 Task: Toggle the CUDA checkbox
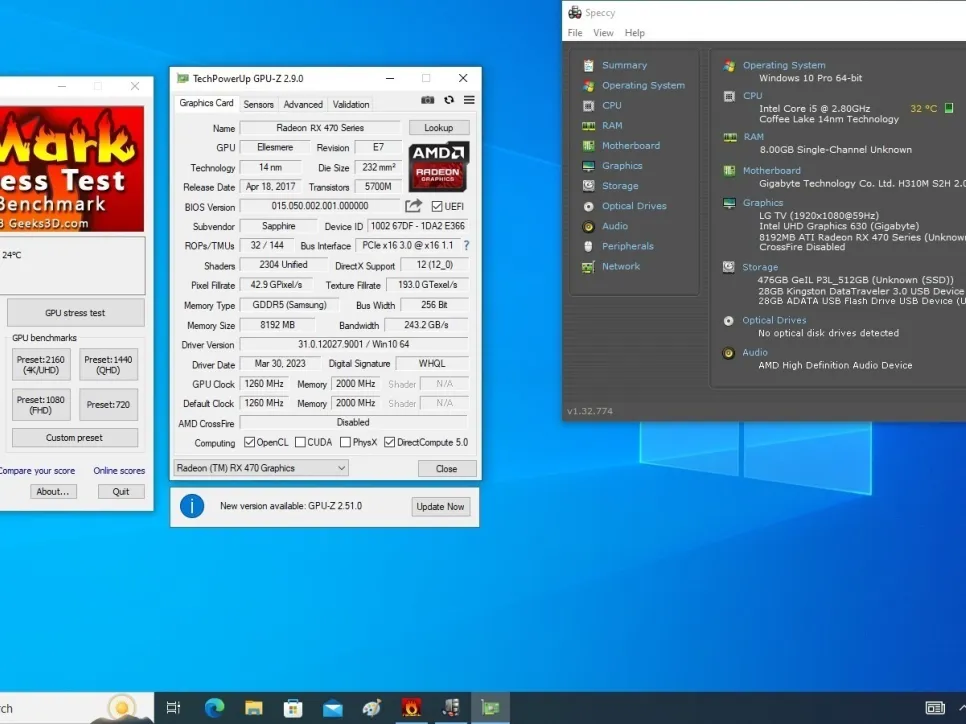(x=301, y=442)
